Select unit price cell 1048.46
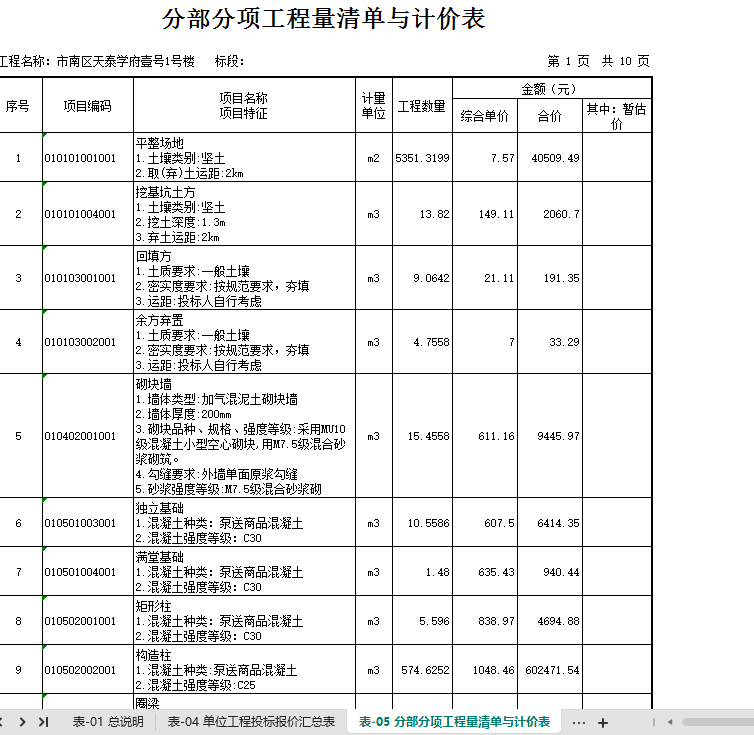This screenshot has height=735, width=754. [x=485, y=670]
